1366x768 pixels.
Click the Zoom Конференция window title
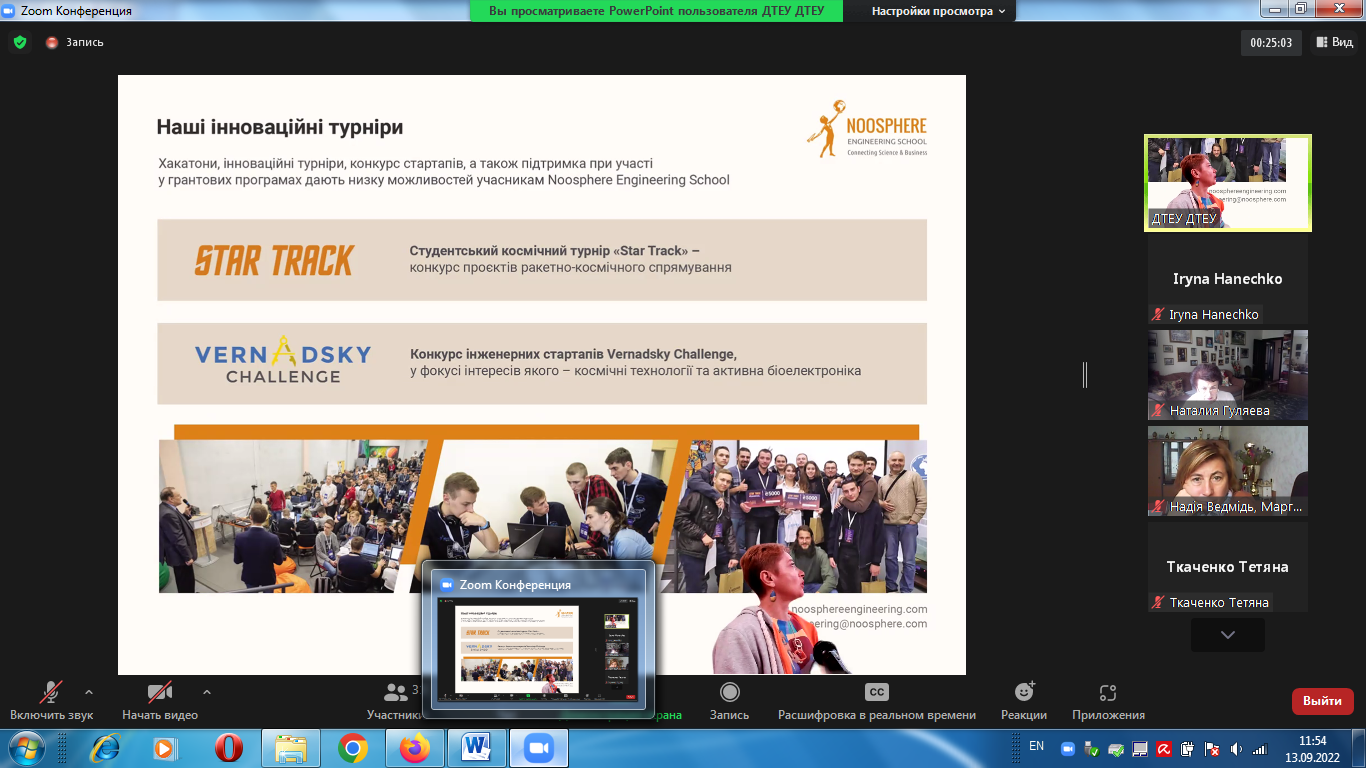pos(74,11)
